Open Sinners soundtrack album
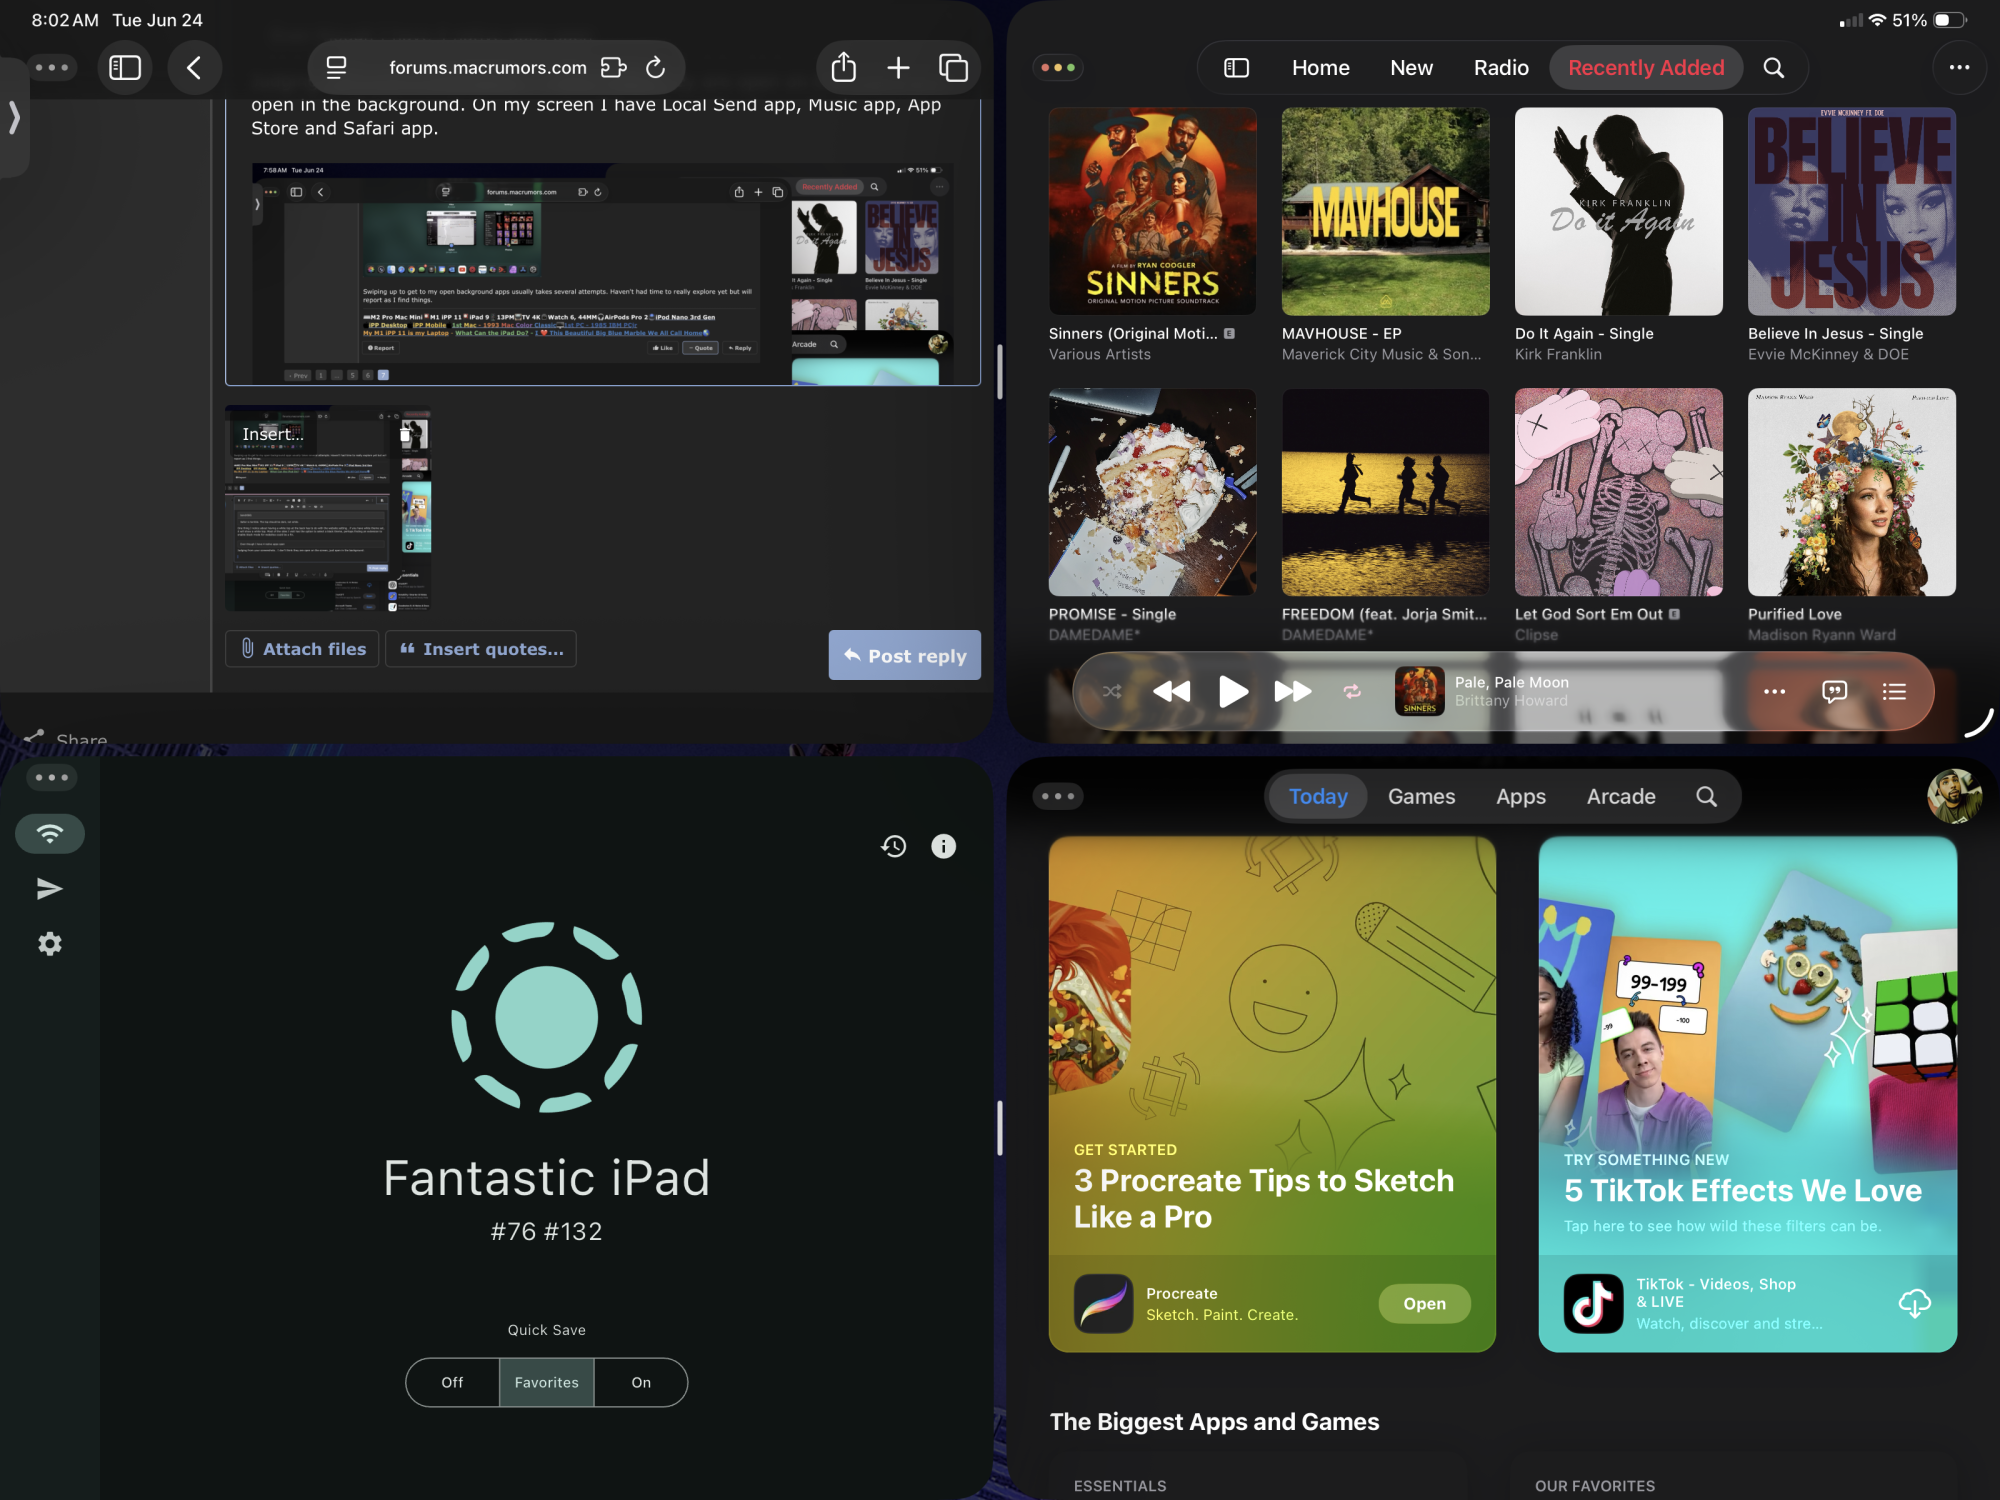This screenshot has height=1500, width=2000. point(1152,211)
